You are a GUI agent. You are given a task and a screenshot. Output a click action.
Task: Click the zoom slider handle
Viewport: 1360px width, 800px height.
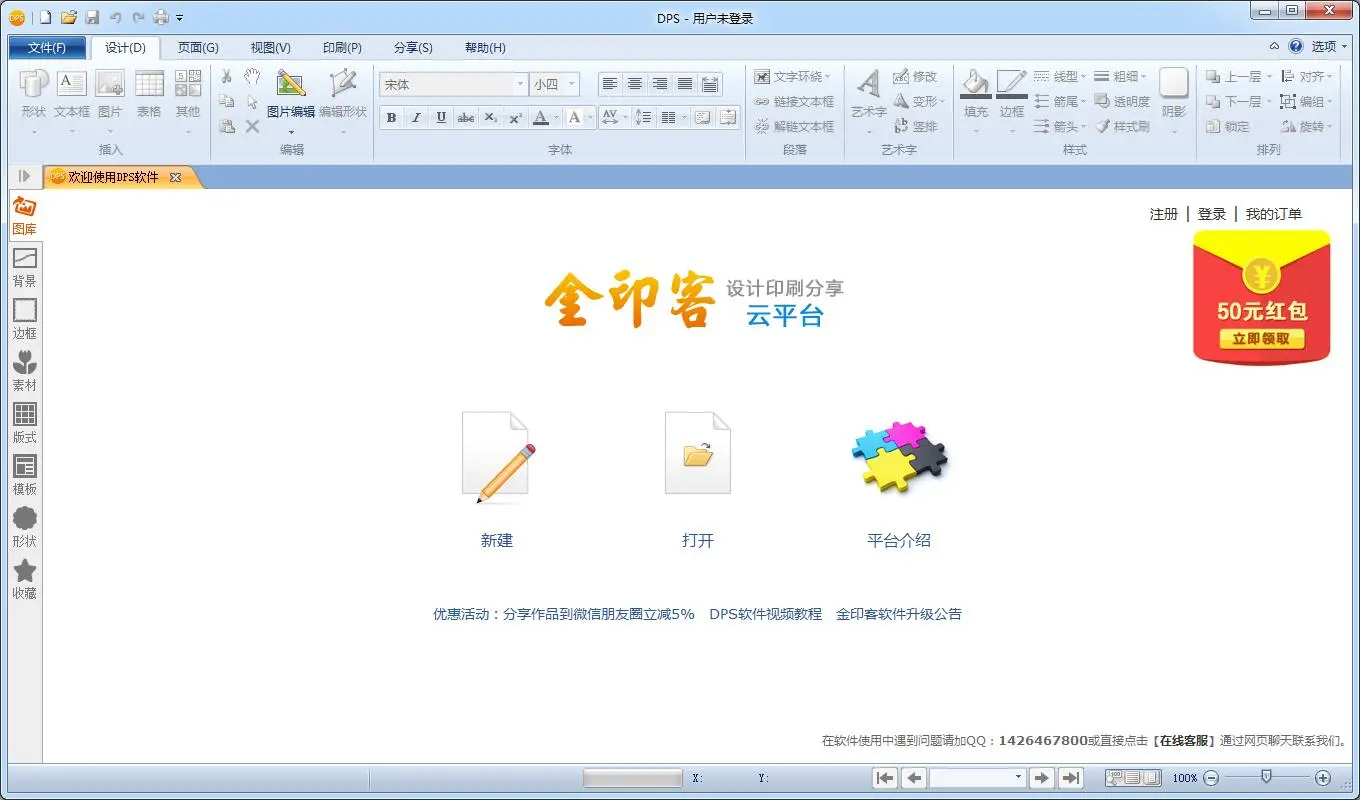click(x=1266, y=776)
